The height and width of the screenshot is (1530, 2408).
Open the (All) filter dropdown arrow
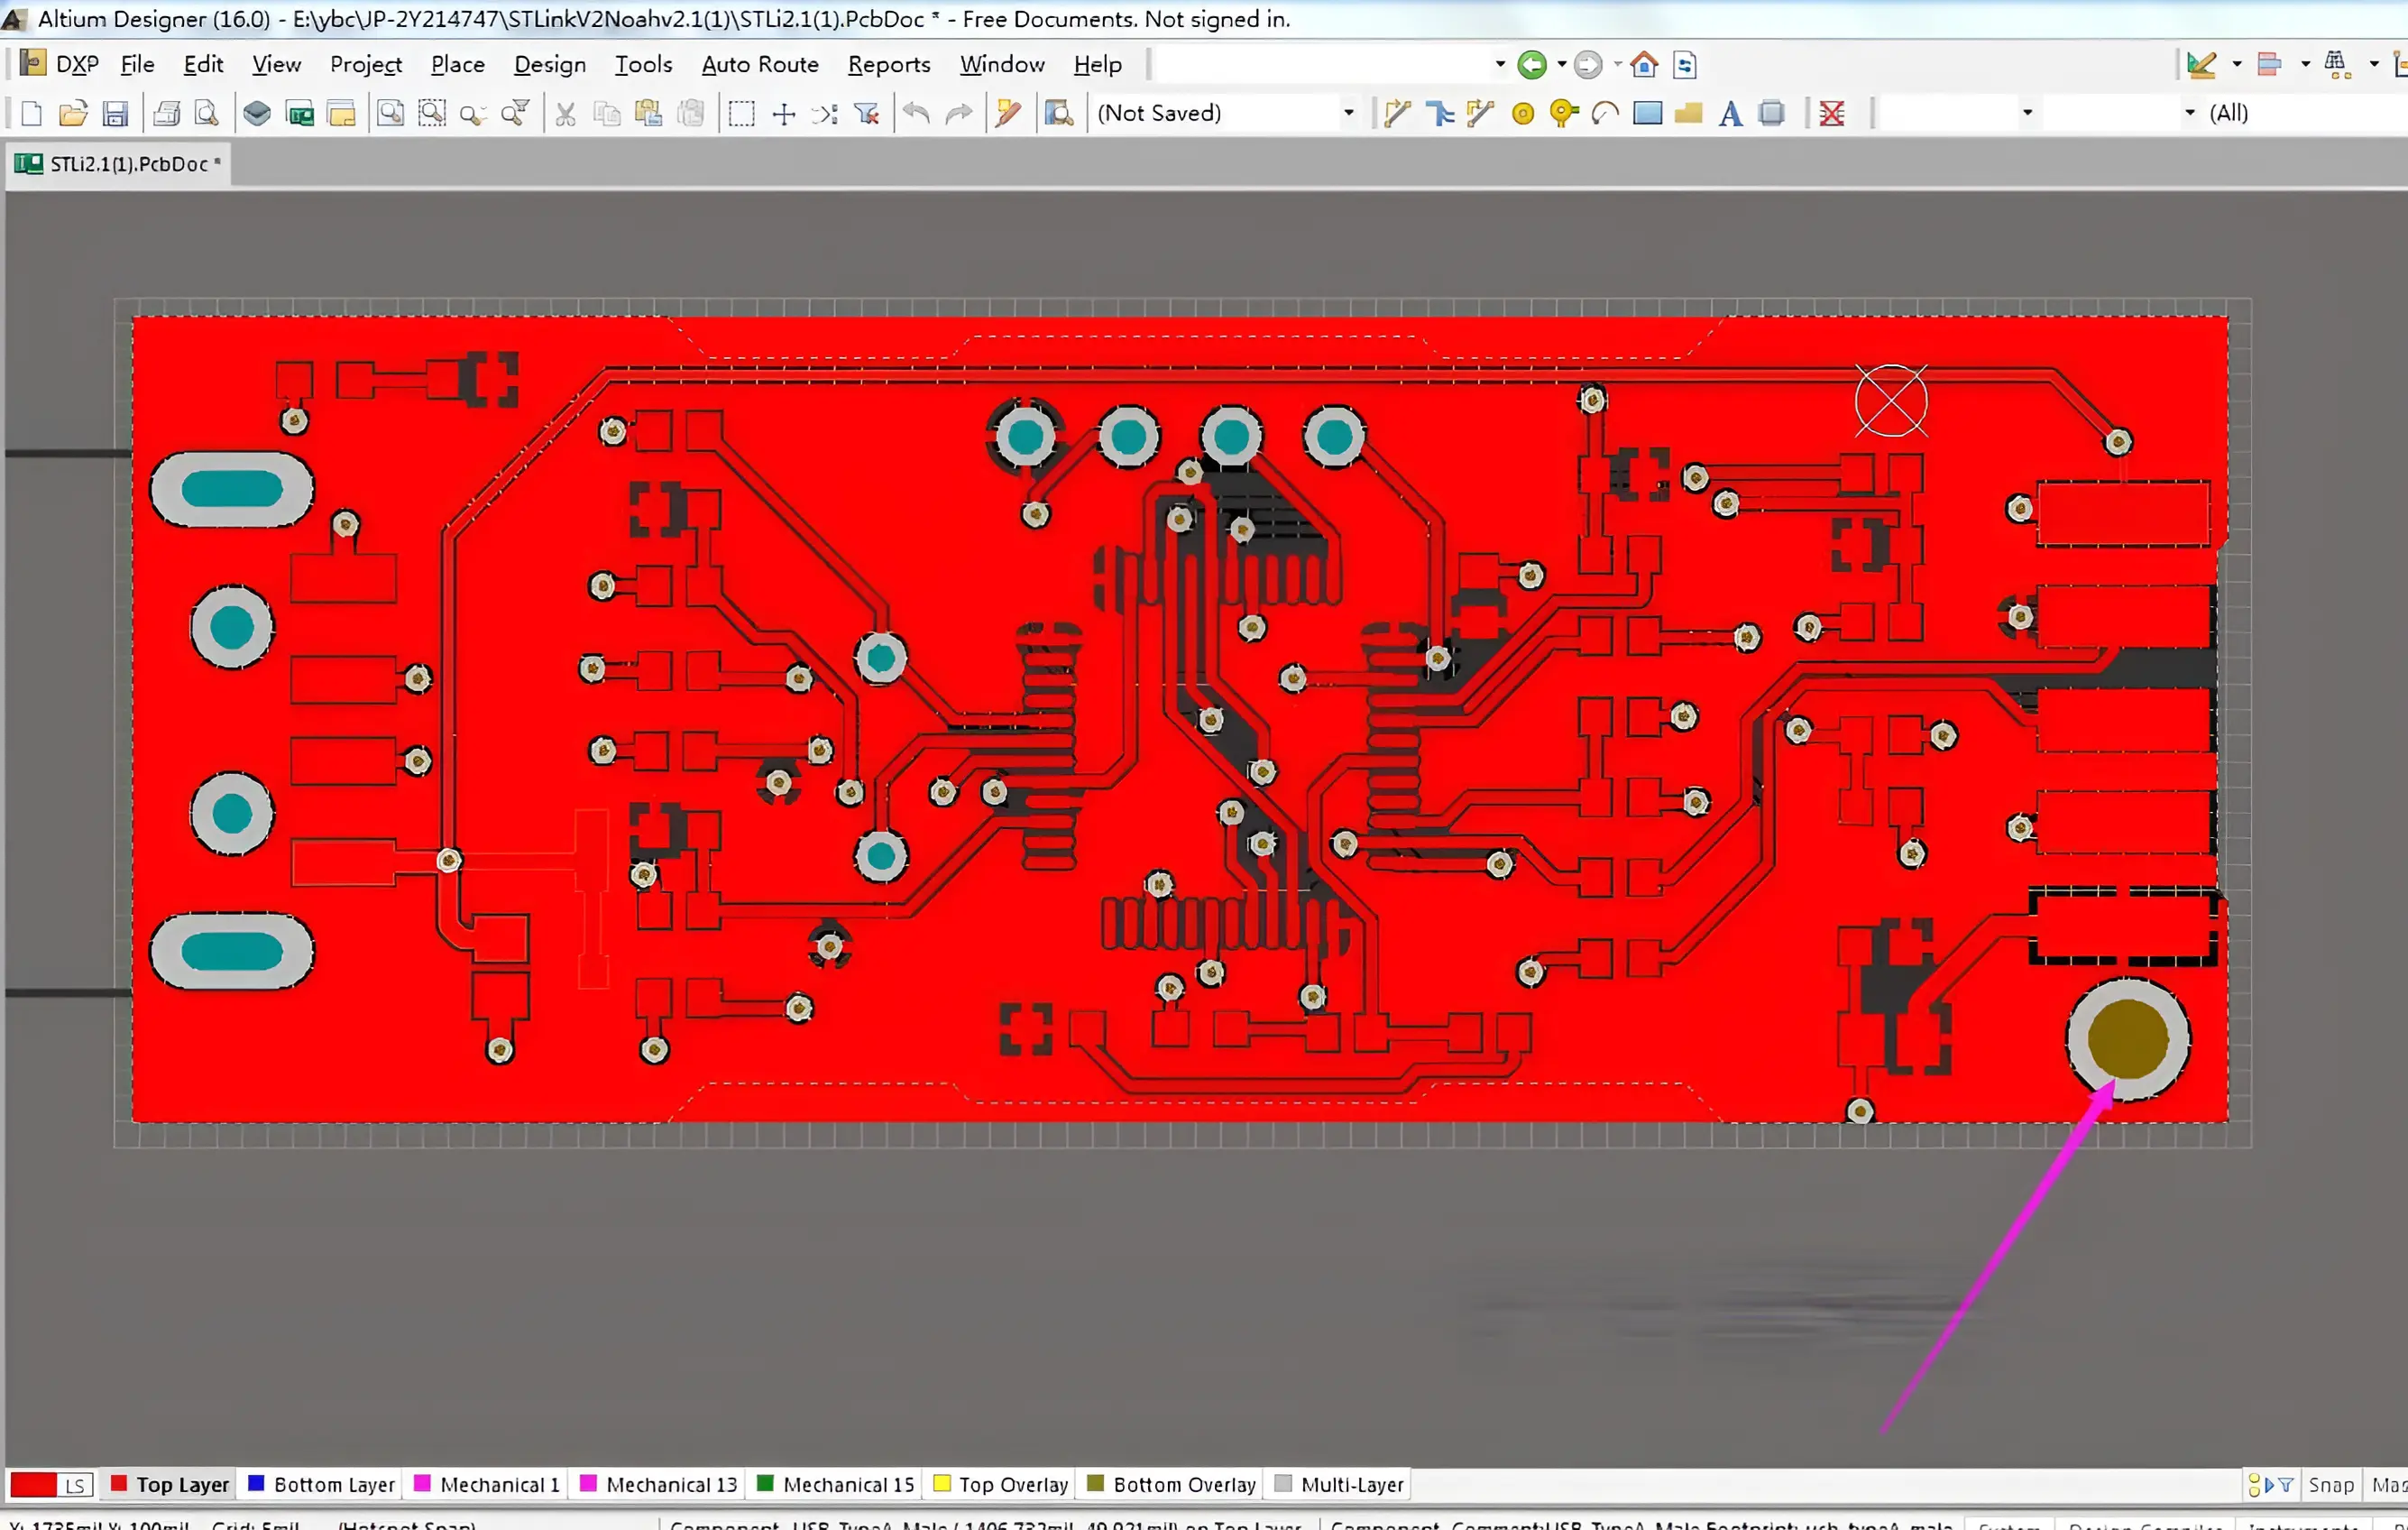coord(2190,113)
